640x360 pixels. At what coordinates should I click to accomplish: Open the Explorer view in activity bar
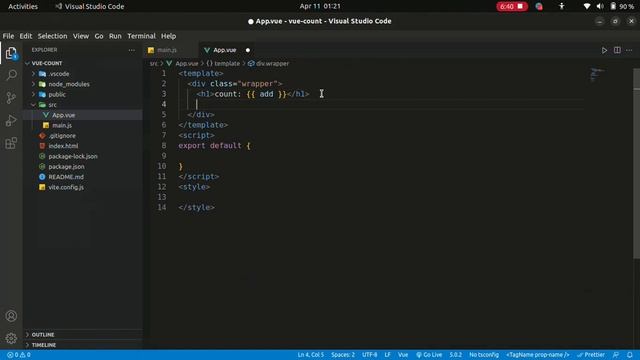click(11, 53)
